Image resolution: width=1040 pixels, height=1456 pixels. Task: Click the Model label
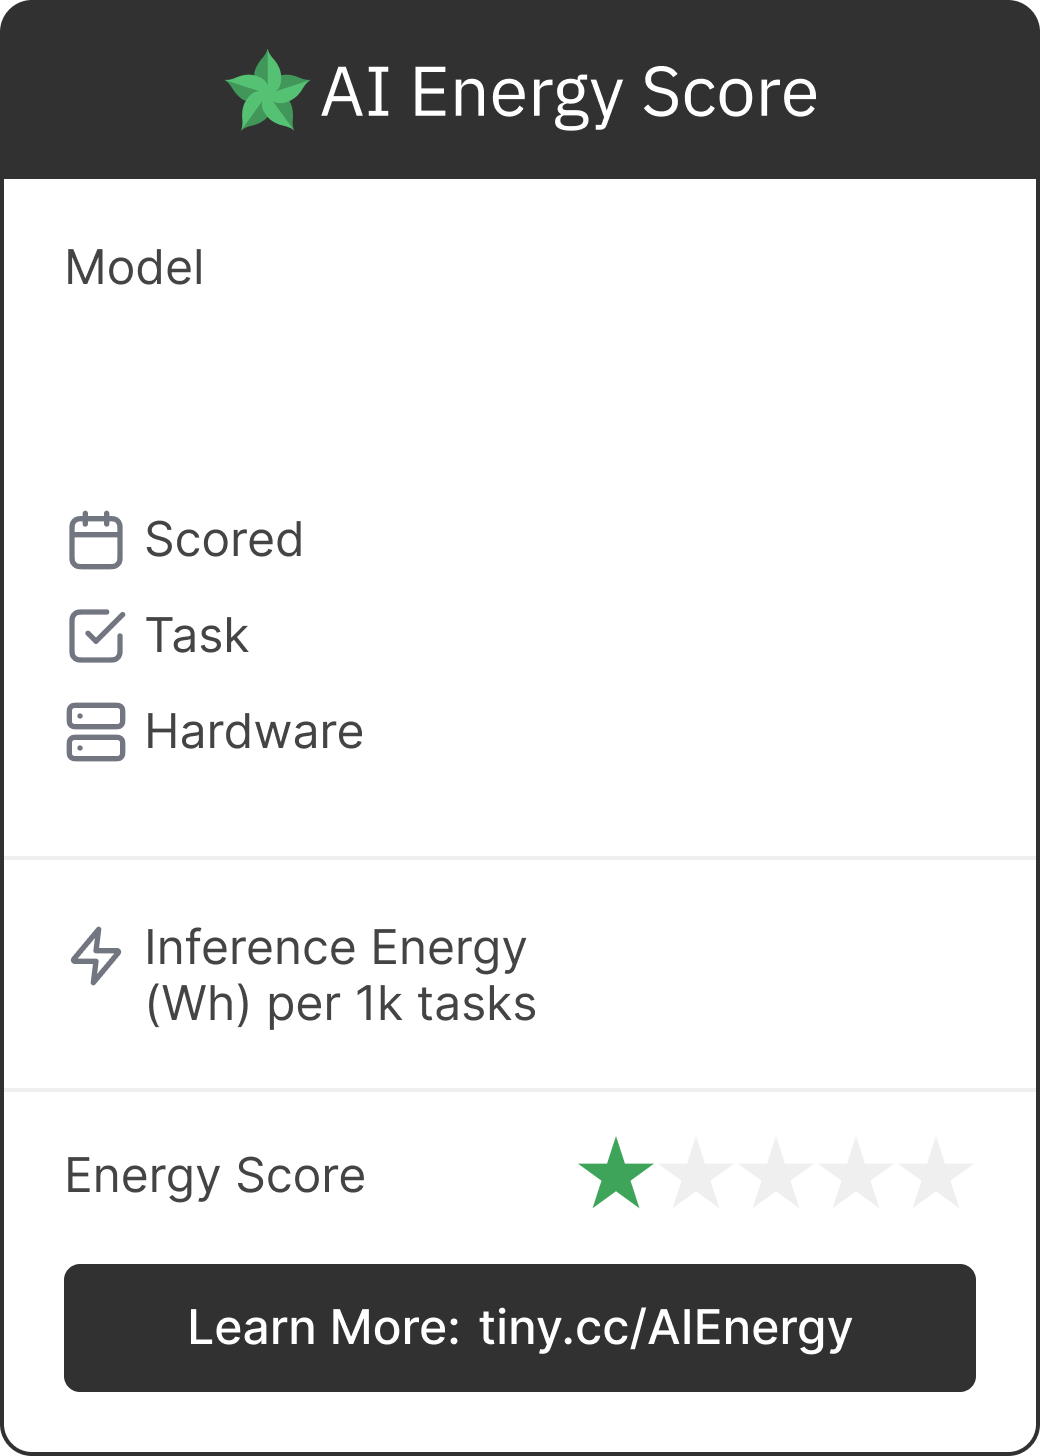(x=135, y=268)
